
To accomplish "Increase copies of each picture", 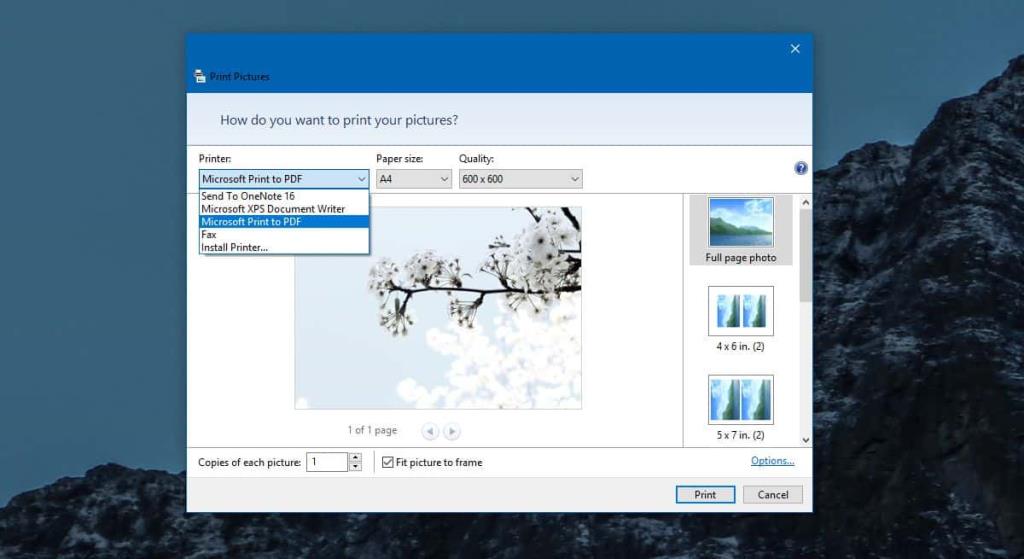I will pos(355,457).
